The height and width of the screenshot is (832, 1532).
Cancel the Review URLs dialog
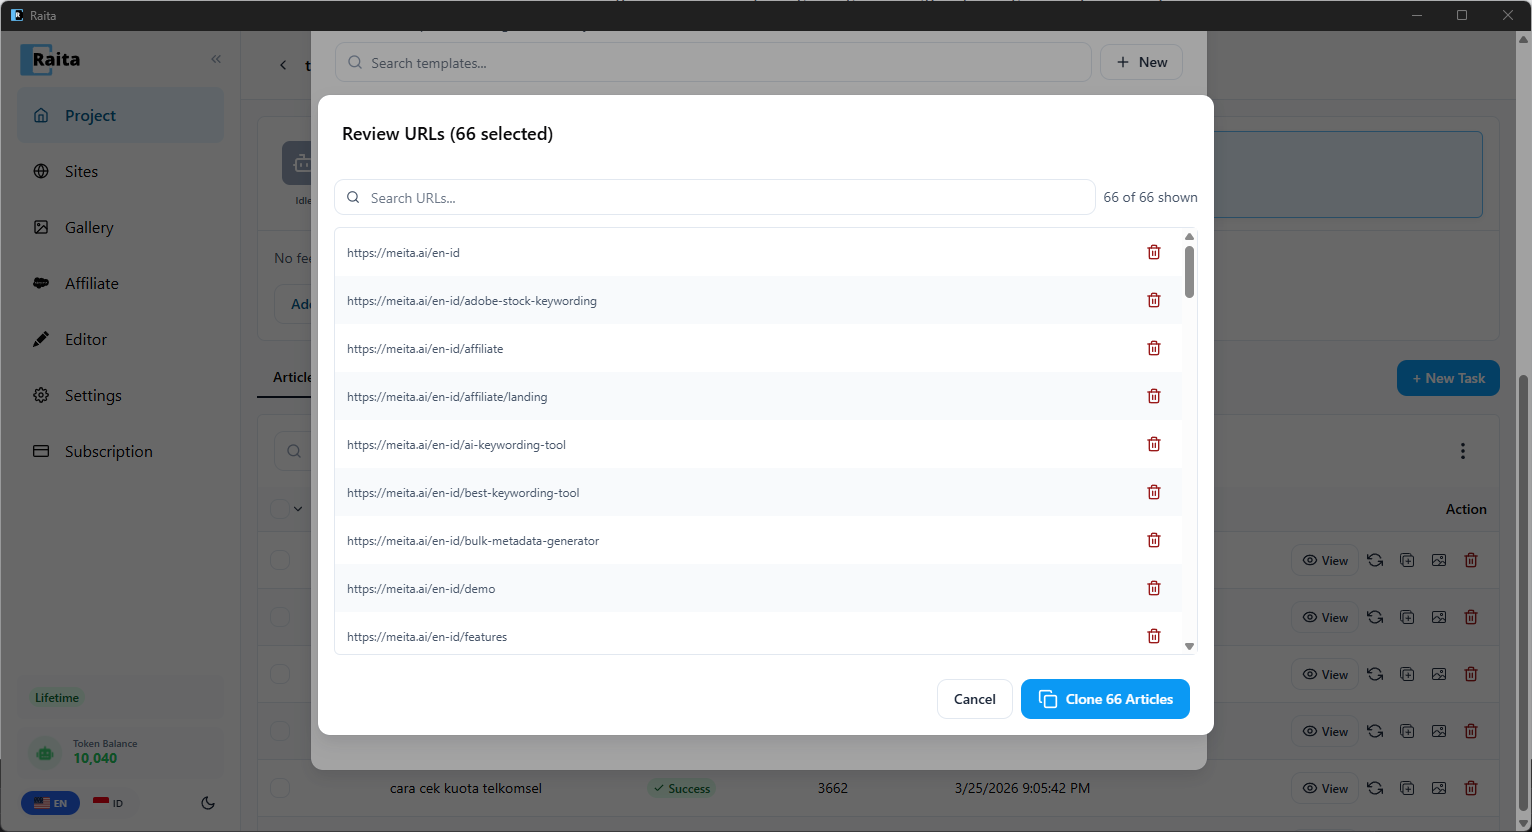(975, 699)
